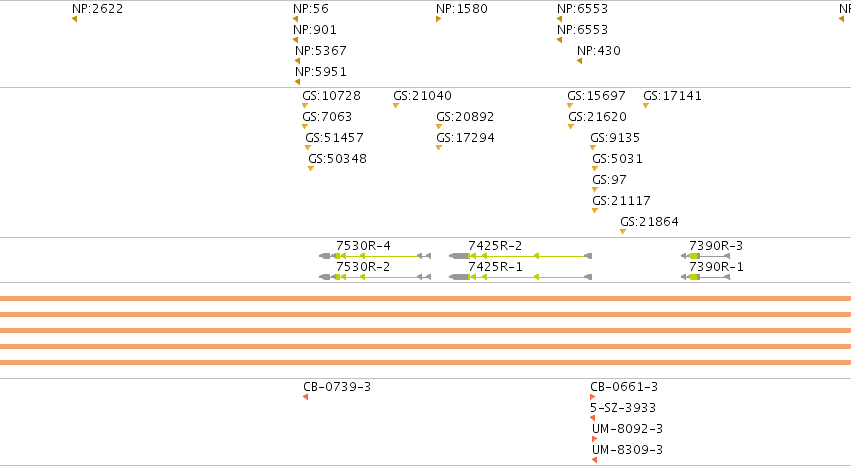851x466 pixels.
Task: Click the GS:15697 triangle glyph
Action: 570,106
